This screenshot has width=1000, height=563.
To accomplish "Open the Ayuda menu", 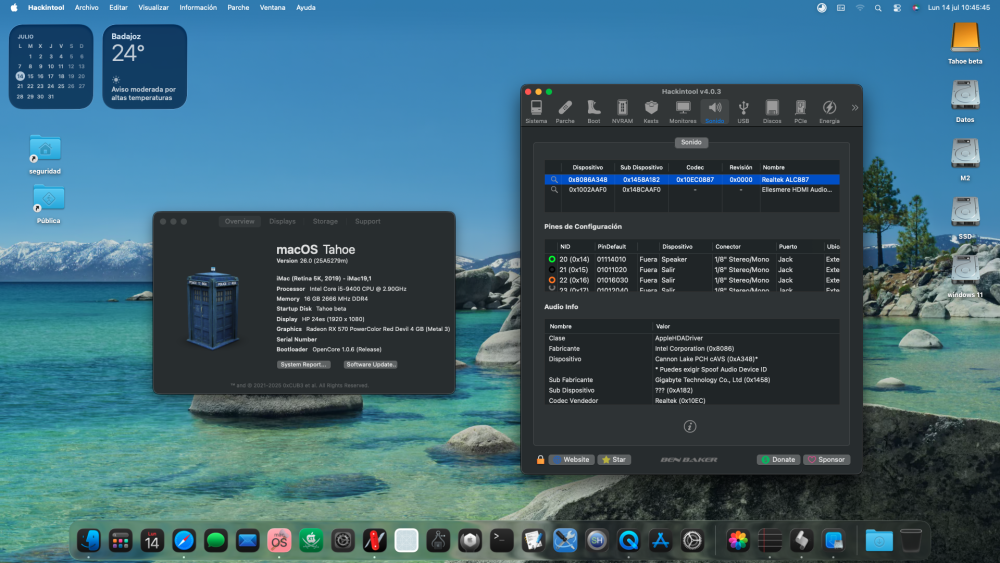I will (x=305, y=8).
